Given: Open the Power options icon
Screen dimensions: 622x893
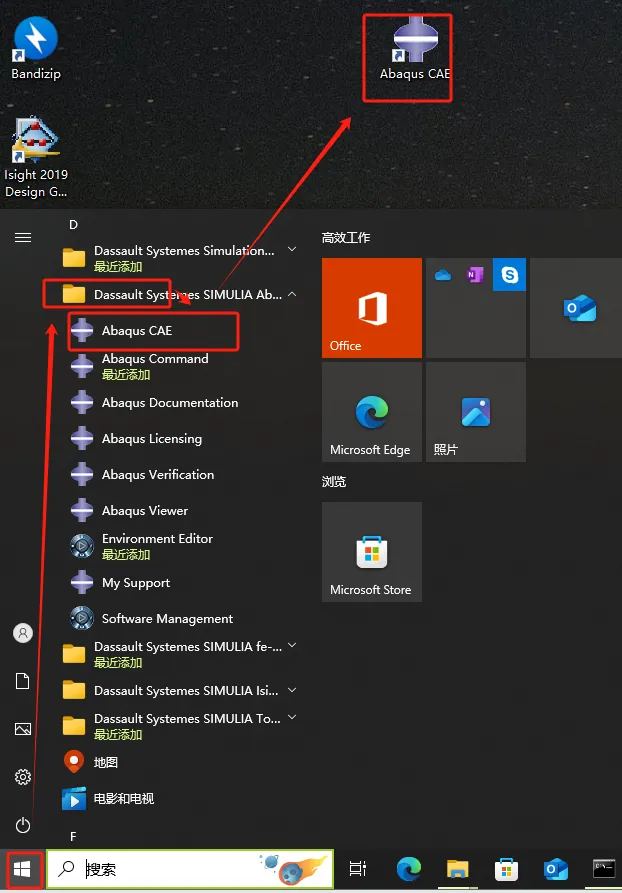Looking at the screenshot, I should click(x=23, y=825).
